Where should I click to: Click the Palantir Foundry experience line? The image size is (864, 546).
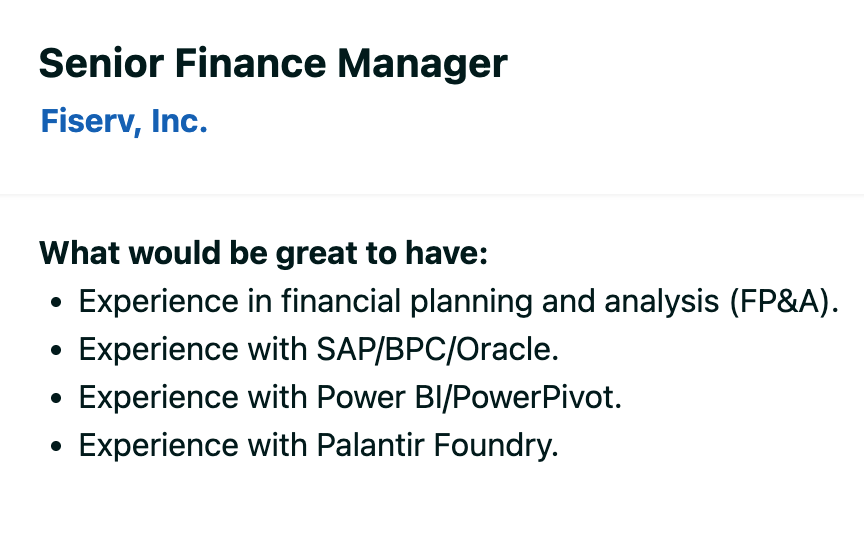[318, 445]
